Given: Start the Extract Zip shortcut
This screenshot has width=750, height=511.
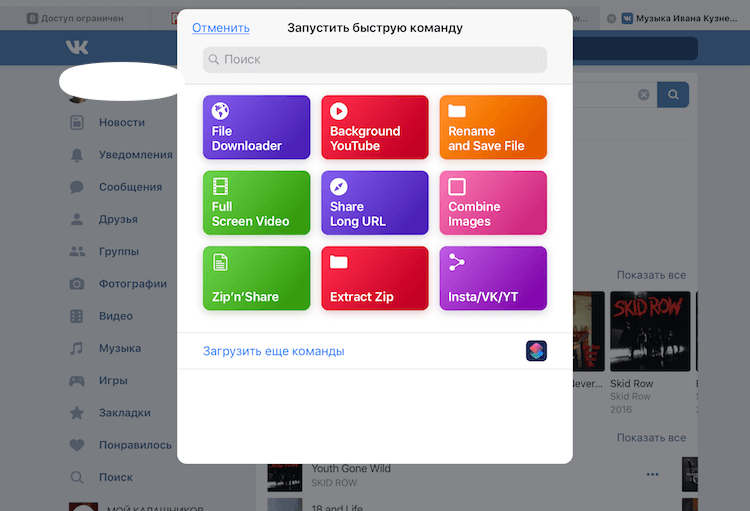Looking at the screenshot, I should pos(375,278).
